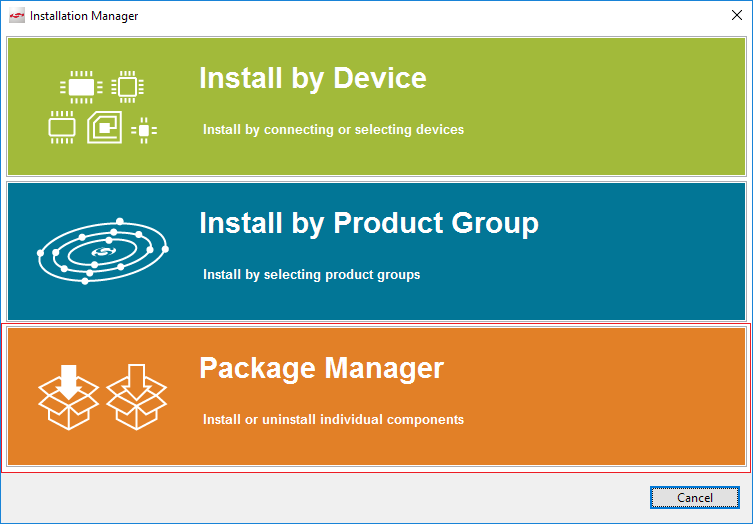Cancel the Installation Manager dialog
753x524 pixels.
pyautogui.click(x=694, y=498)
